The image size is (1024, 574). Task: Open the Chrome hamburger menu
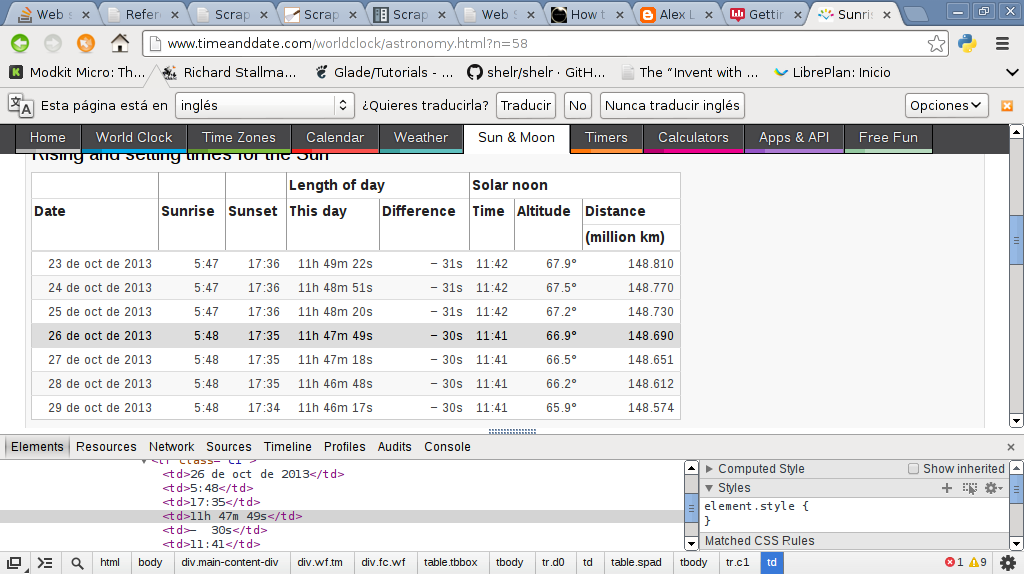tap(1002, 43)
